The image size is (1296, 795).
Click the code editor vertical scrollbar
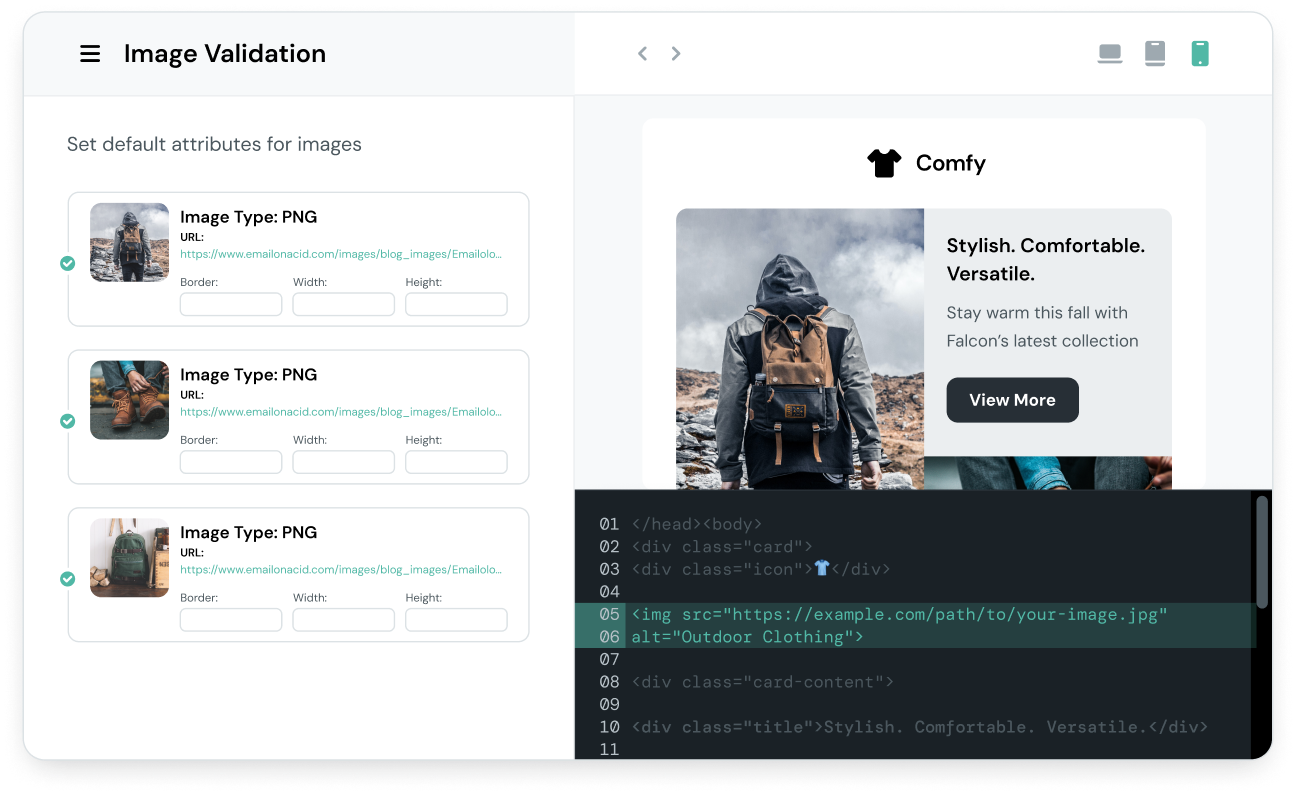(1262, 552)
